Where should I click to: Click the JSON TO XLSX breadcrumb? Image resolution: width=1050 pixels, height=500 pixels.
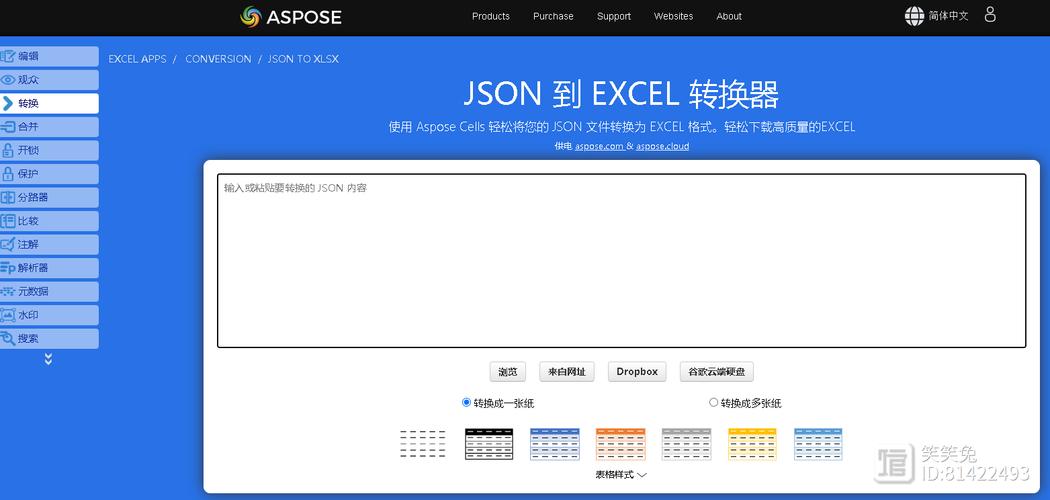tap(303, 59)
